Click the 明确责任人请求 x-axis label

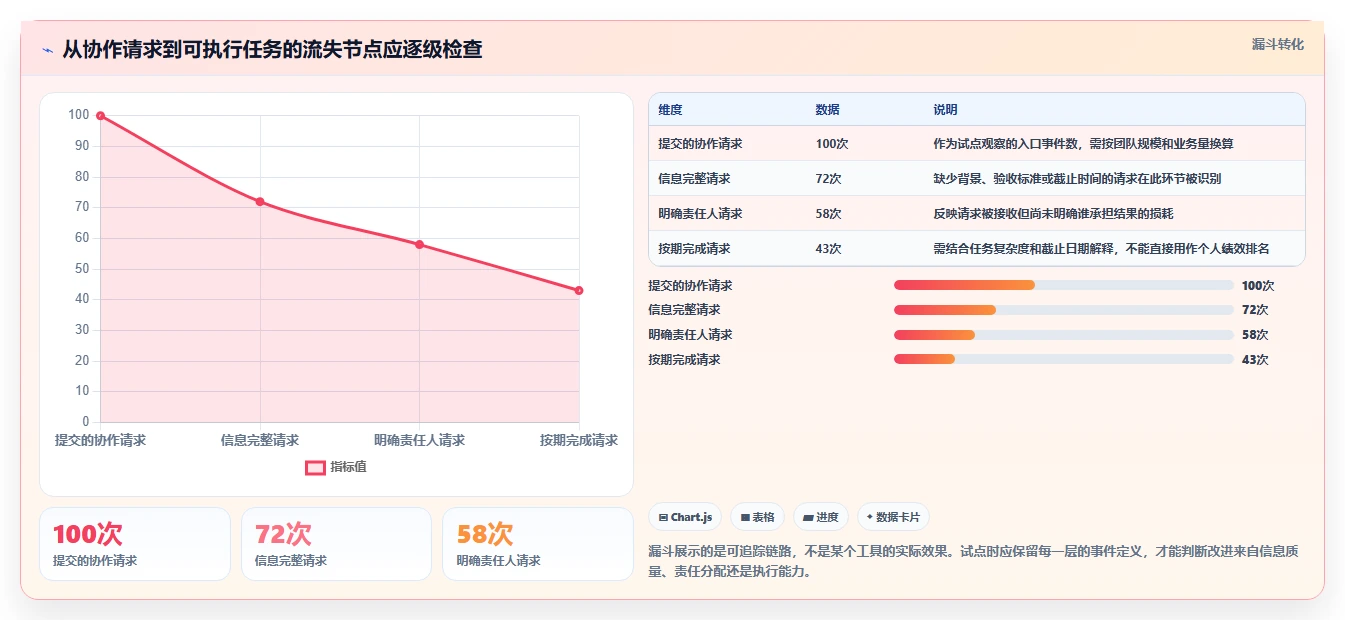click(419, 440)
